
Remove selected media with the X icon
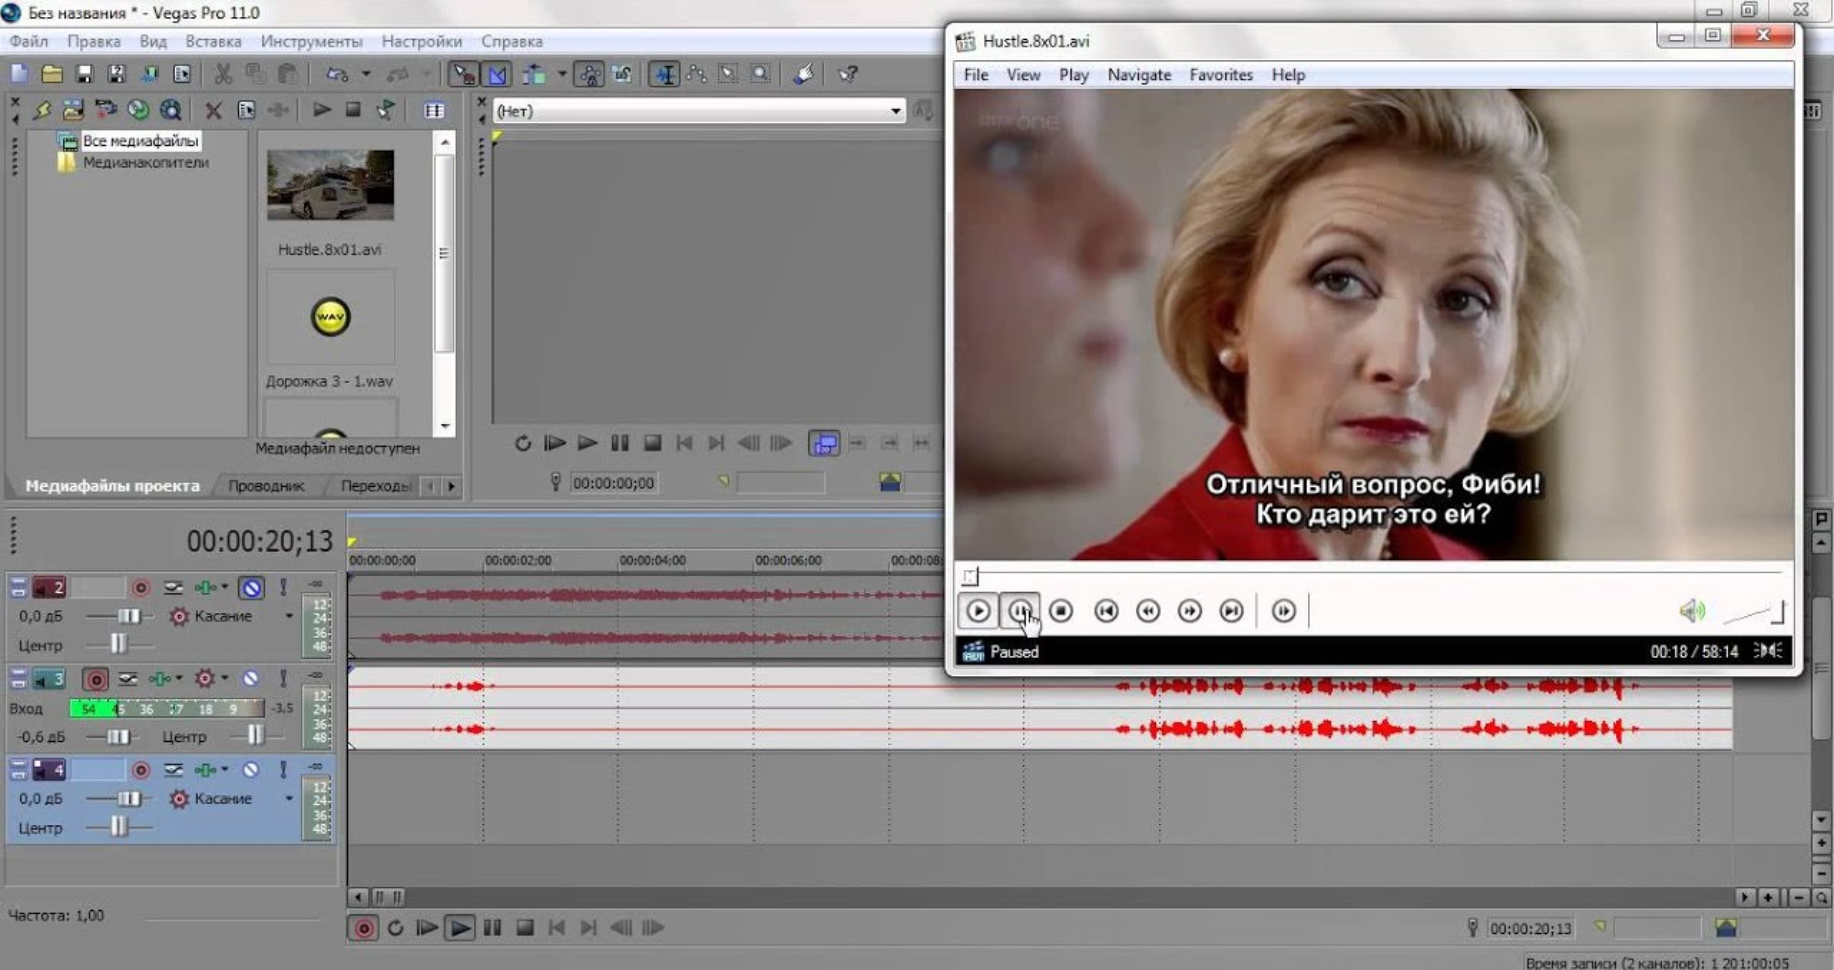coord(213,110)
